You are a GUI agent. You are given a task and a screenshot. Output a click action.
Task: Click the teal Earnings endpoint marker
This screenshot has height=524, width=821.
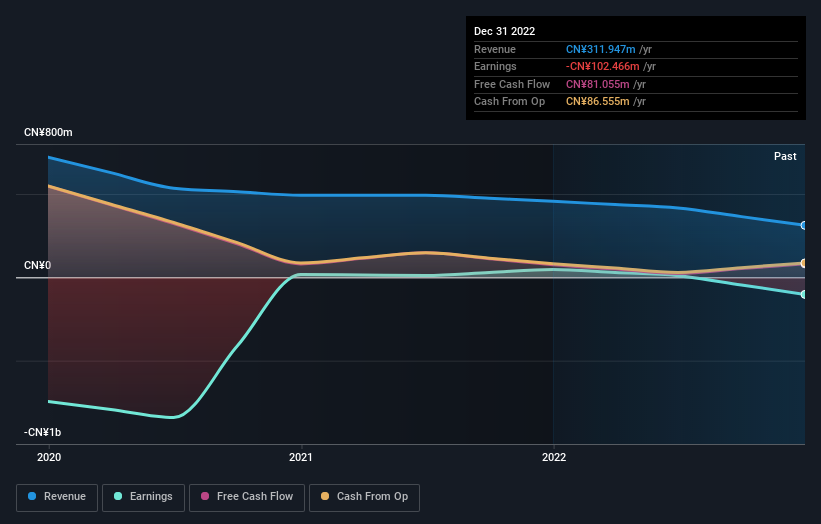(x=803, y=295)
